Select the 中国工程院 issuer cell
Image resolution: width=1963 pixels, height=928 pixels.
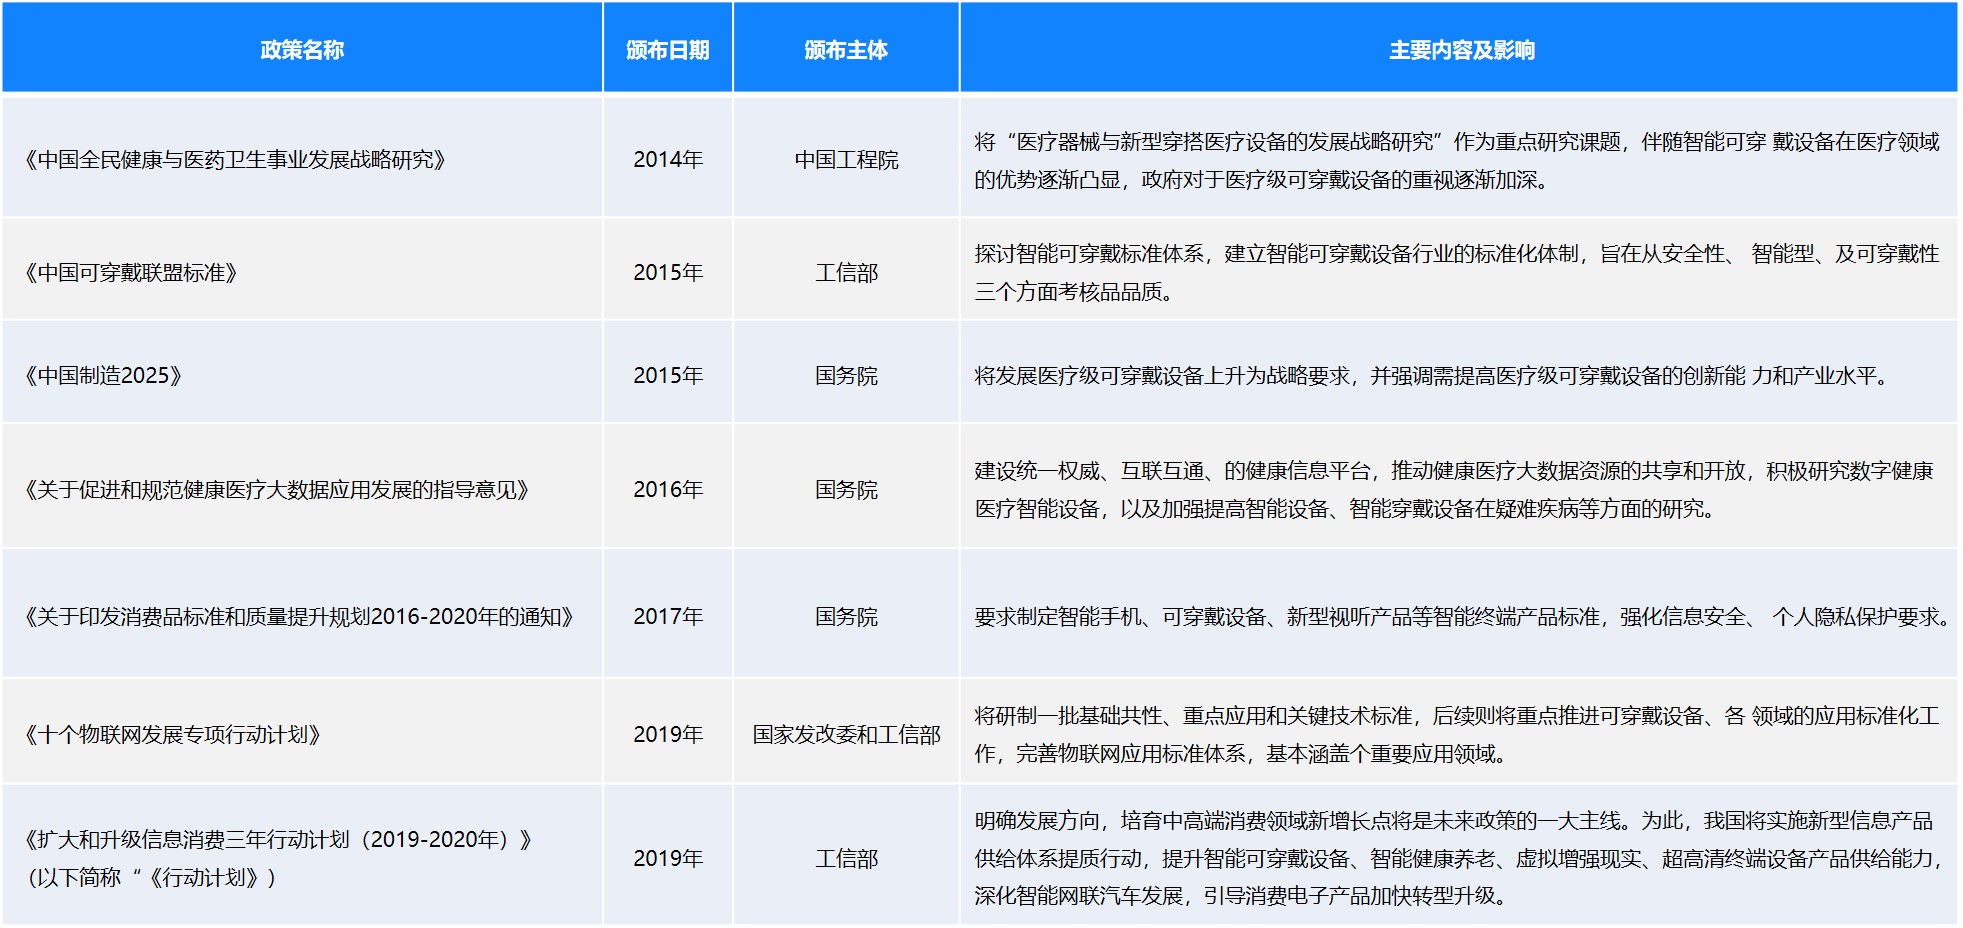[846, 160]
